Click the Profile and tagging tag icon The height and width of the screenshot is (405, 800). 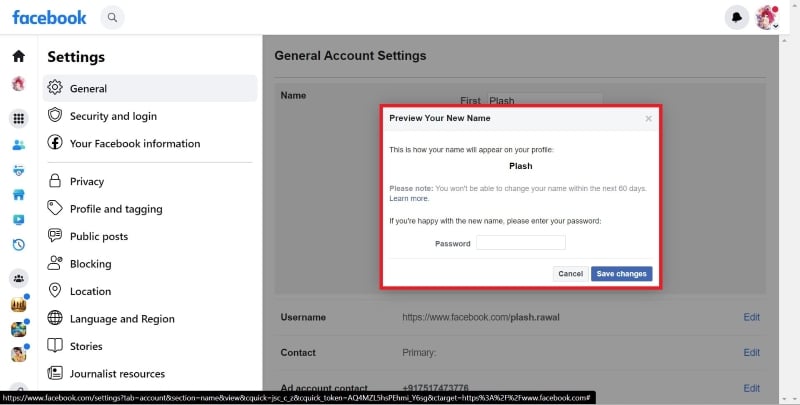55,208
